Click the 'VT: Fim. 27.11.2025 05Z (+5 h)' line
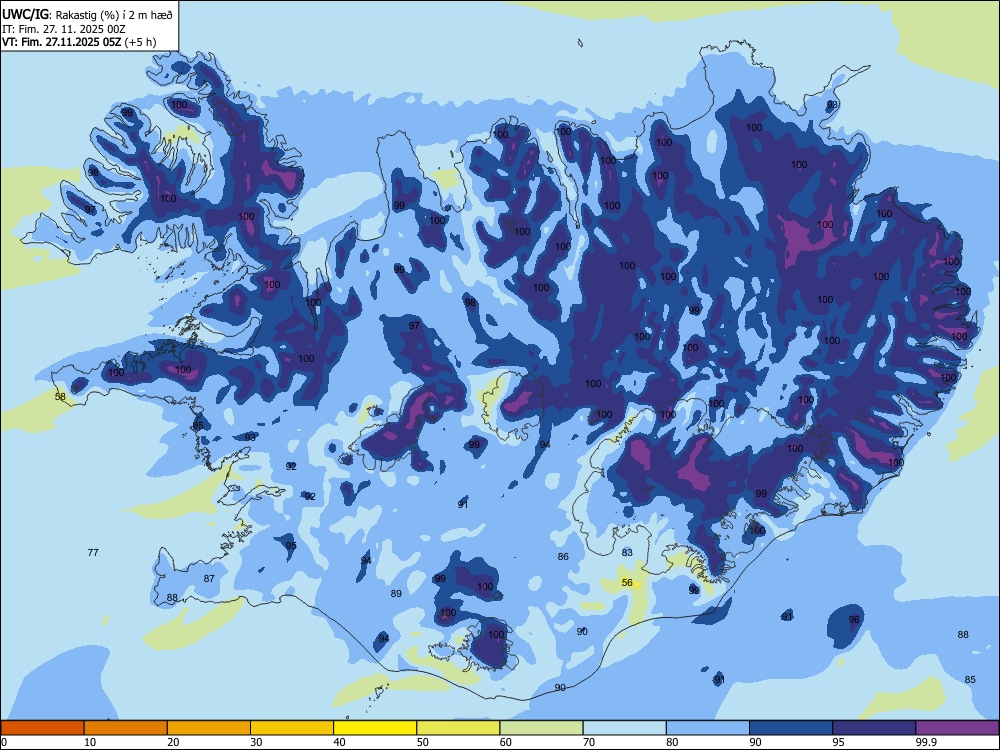This screenshot has height=750, width=1000. tap(79, 42)
